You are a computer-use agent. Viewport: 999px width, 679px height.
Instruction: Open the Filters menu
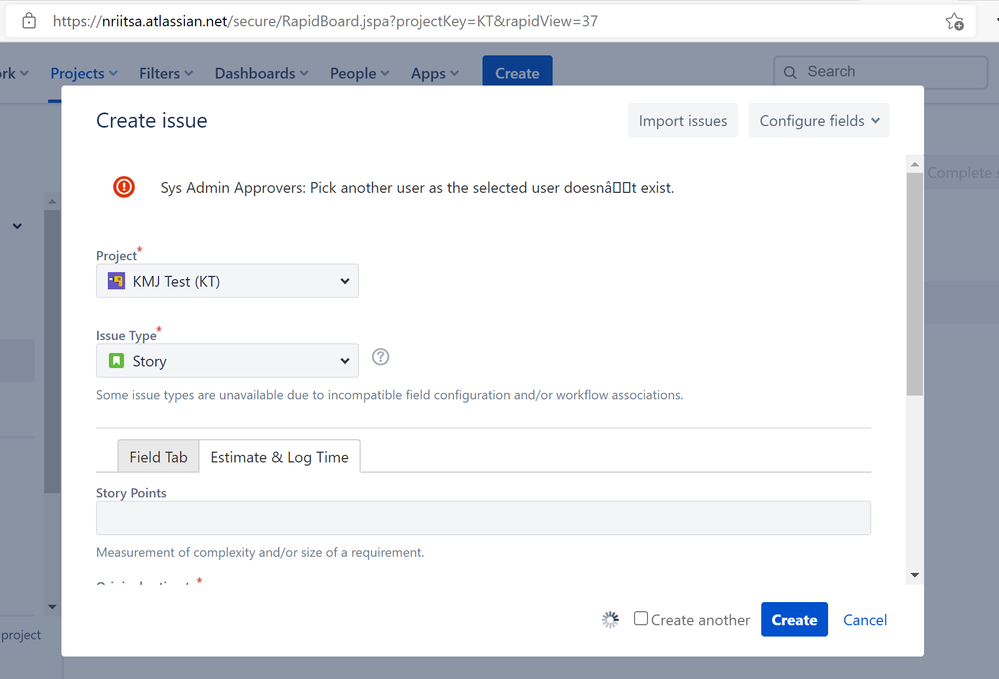click(x=166, y=73)
